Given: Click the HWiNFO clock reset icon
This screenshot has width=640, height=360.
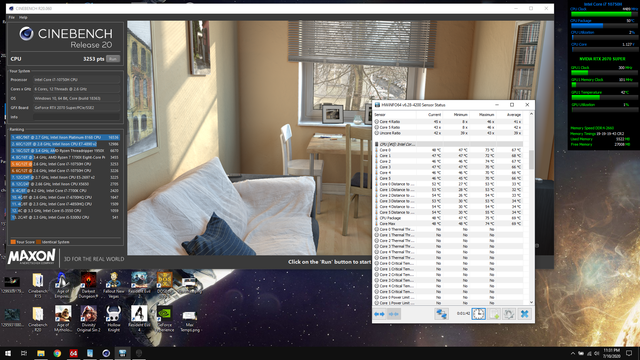Looking at the screenshot, I should 478,314.
